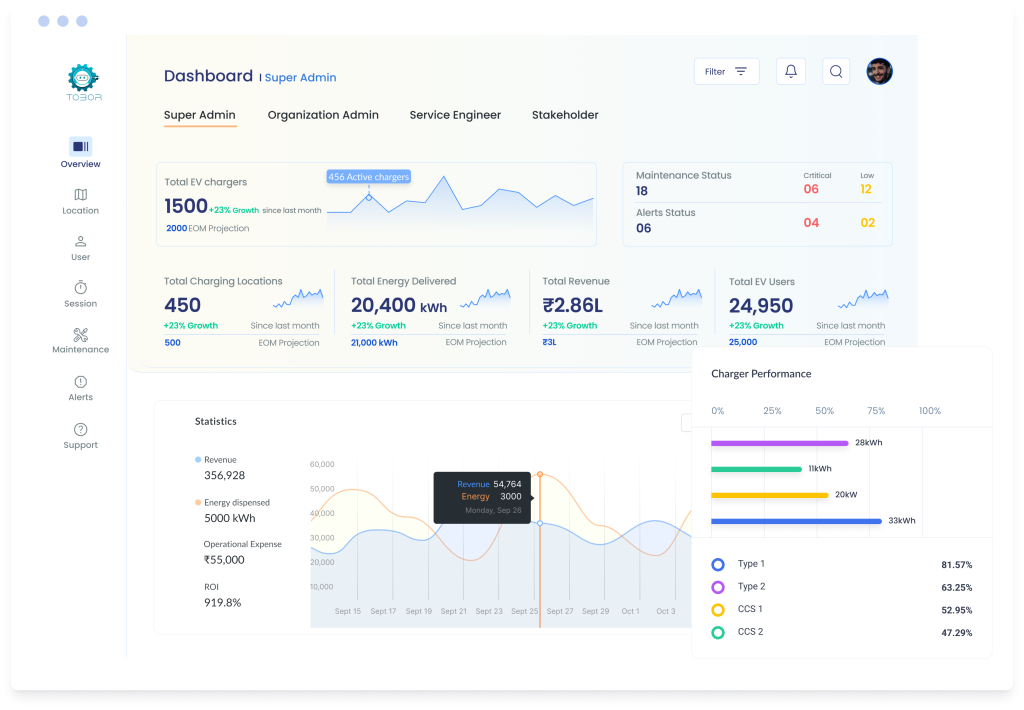Open the Support help icon
The width and height of the screenshot is (1024, 710).
(x=81, y=429)
